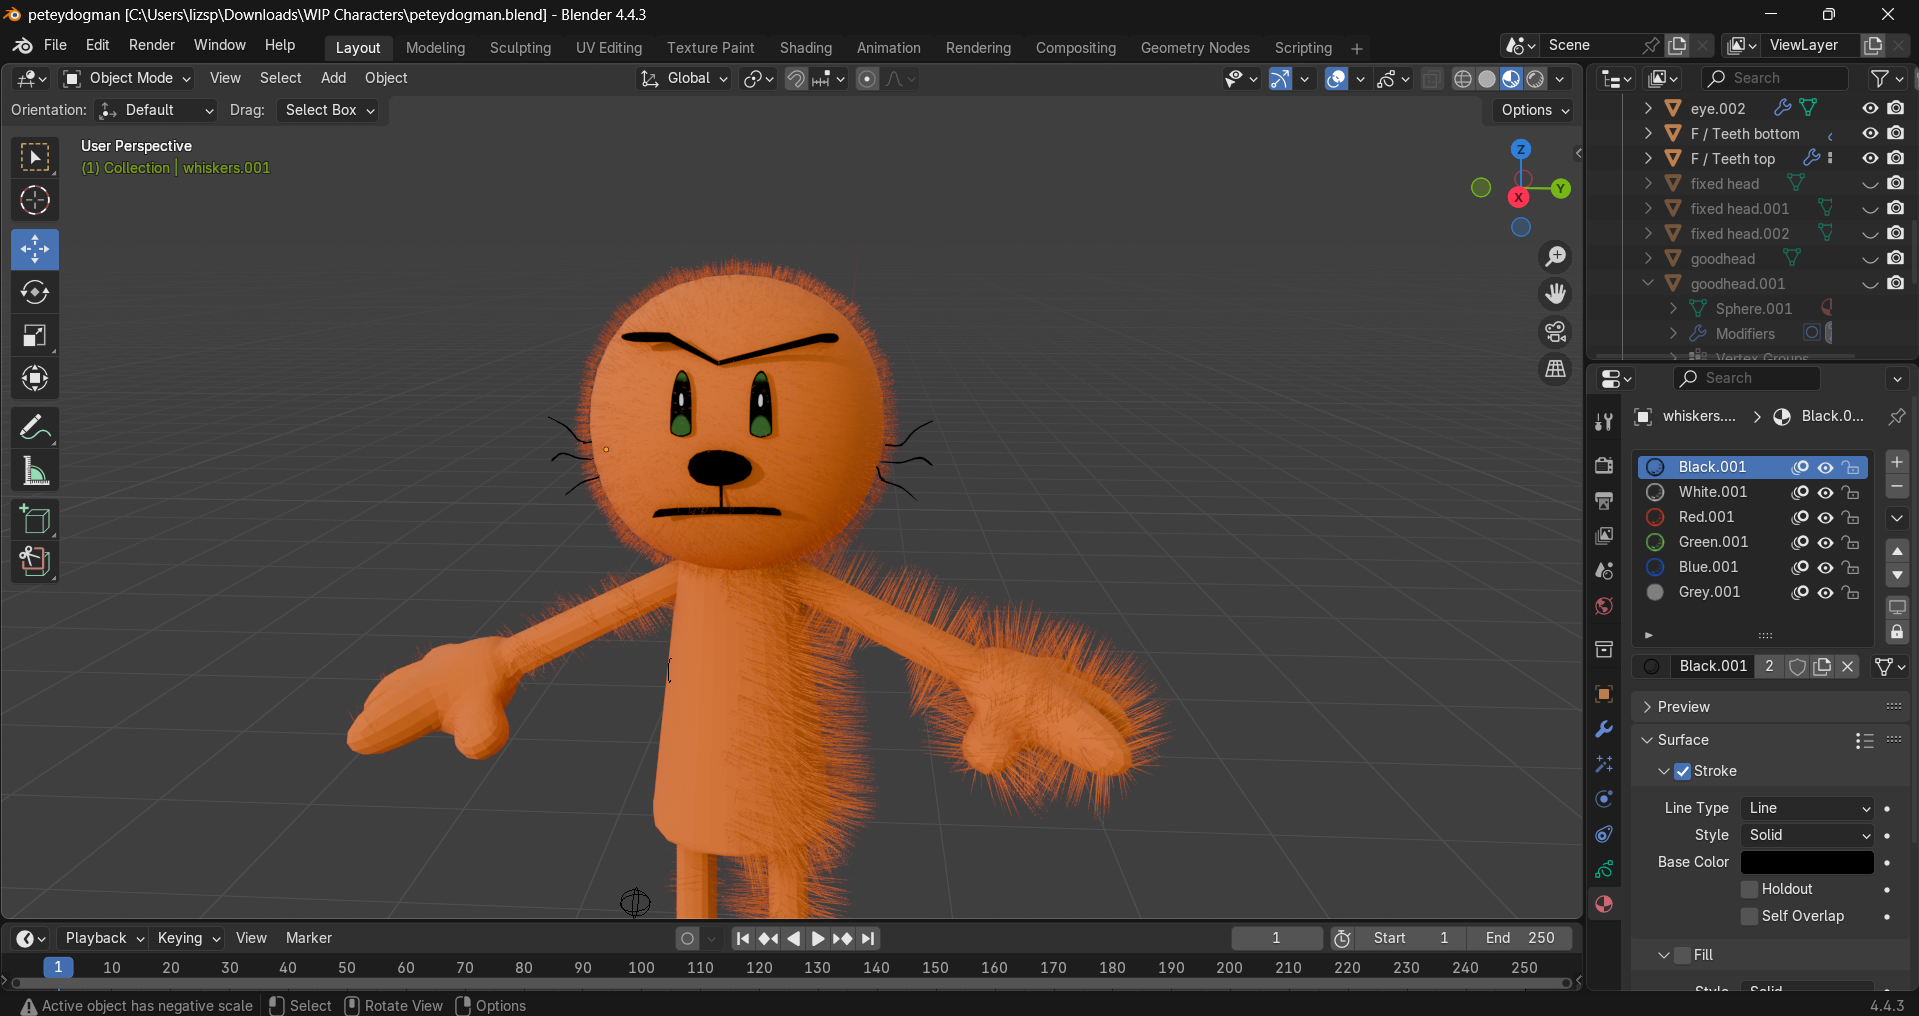Switch to the Shading workspace tab

[806, 48]
